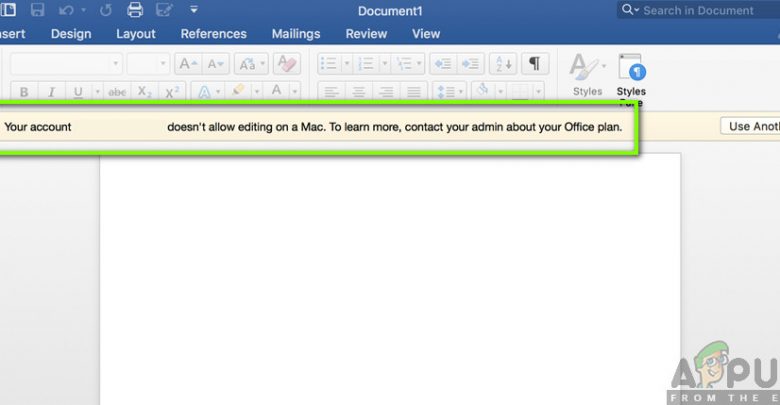The height and width of the screenshot is (405, 780).
Task: Open the Design tab
Action: (71, 34)
